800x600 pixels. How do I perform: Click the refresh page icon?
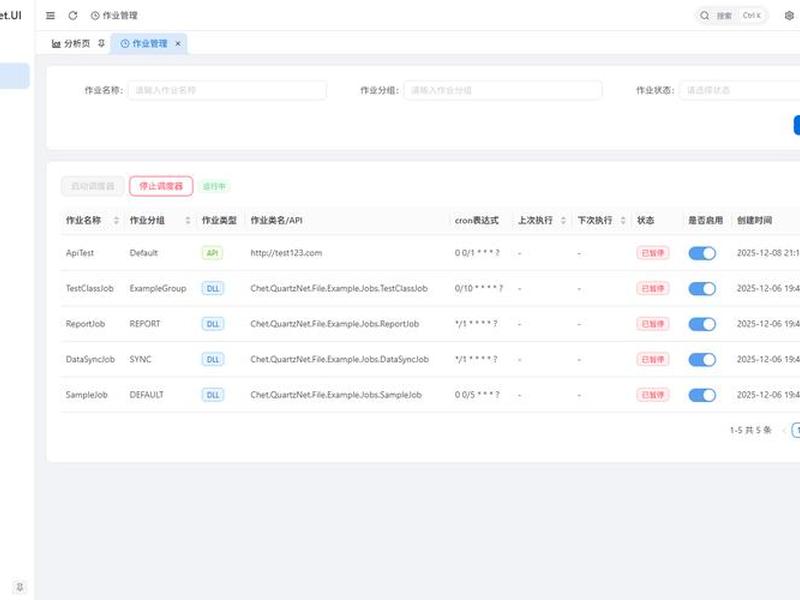(73, 15)
